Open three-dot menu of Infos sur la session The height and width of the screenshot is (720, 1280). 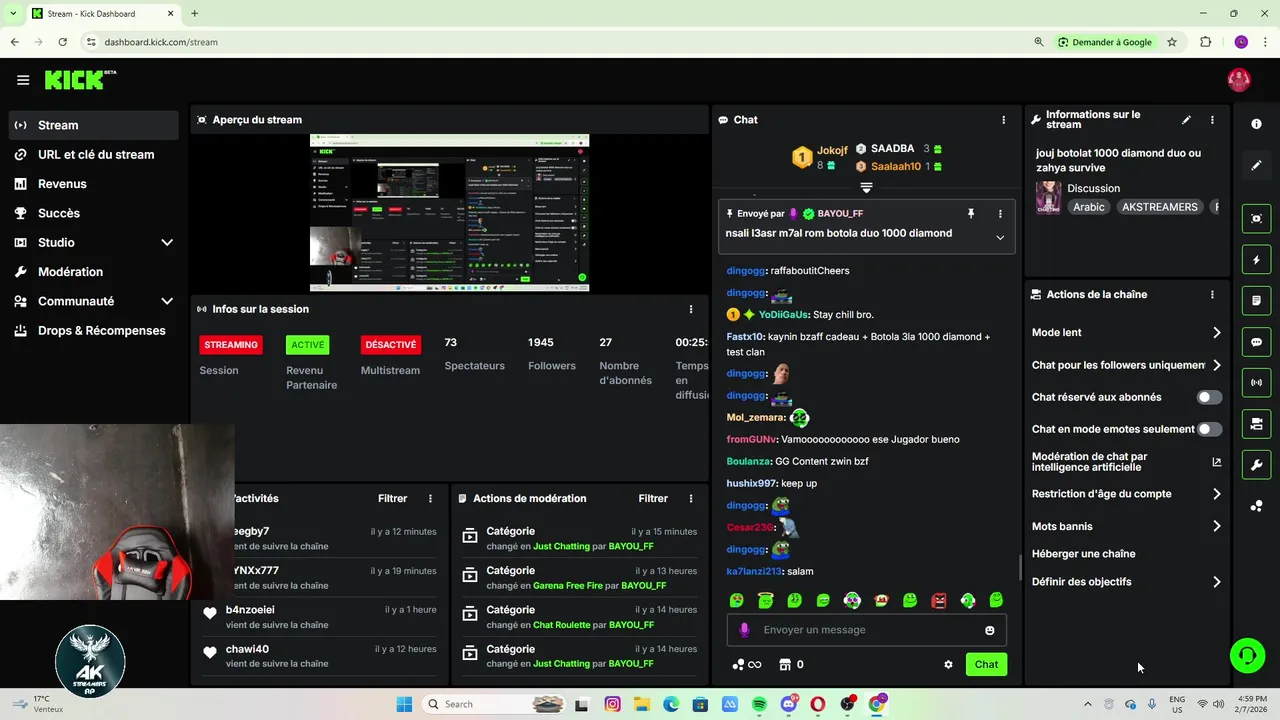pyautogui.click(x=690, y=309)
